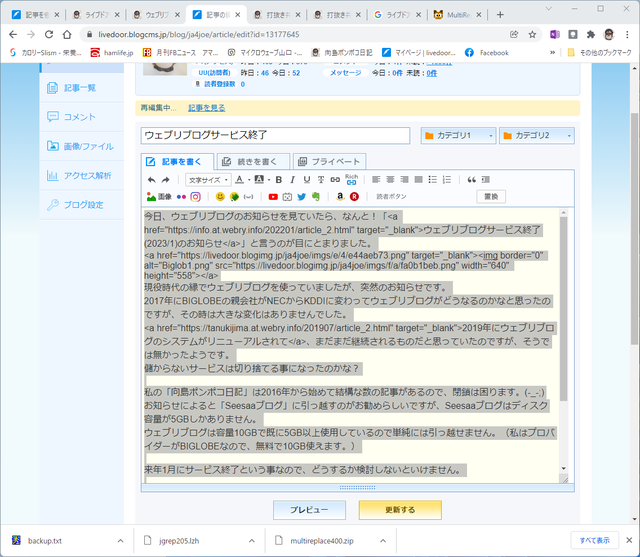Image resolution: width=640 pixels, height=557 pixels.
Task: Insert a numbered list
Action: click(447, 180)
